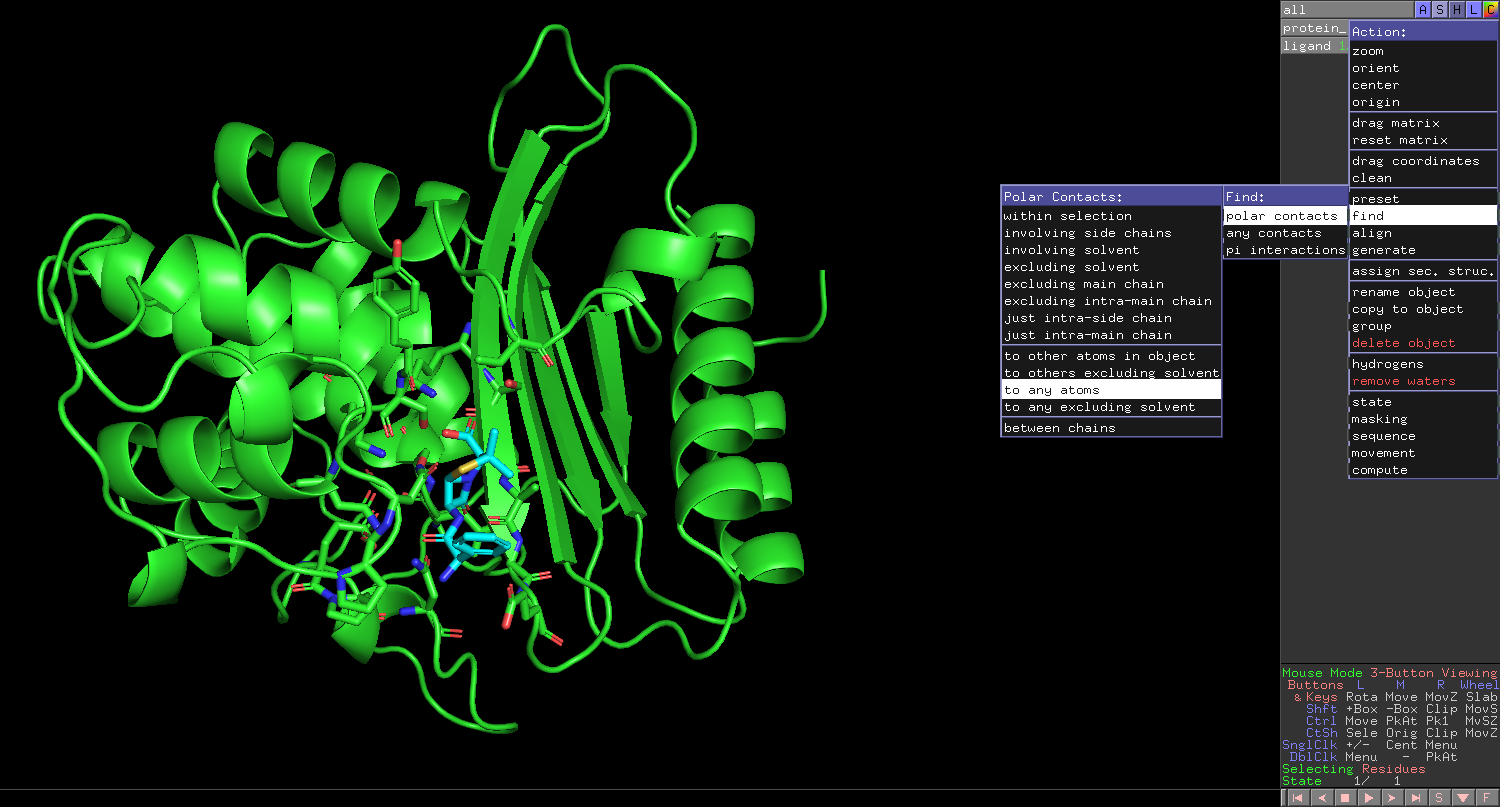This screenshot has height=807, width=1500.
Task: Expand the 'align' submenu
Action: [x=1423, y=233]
